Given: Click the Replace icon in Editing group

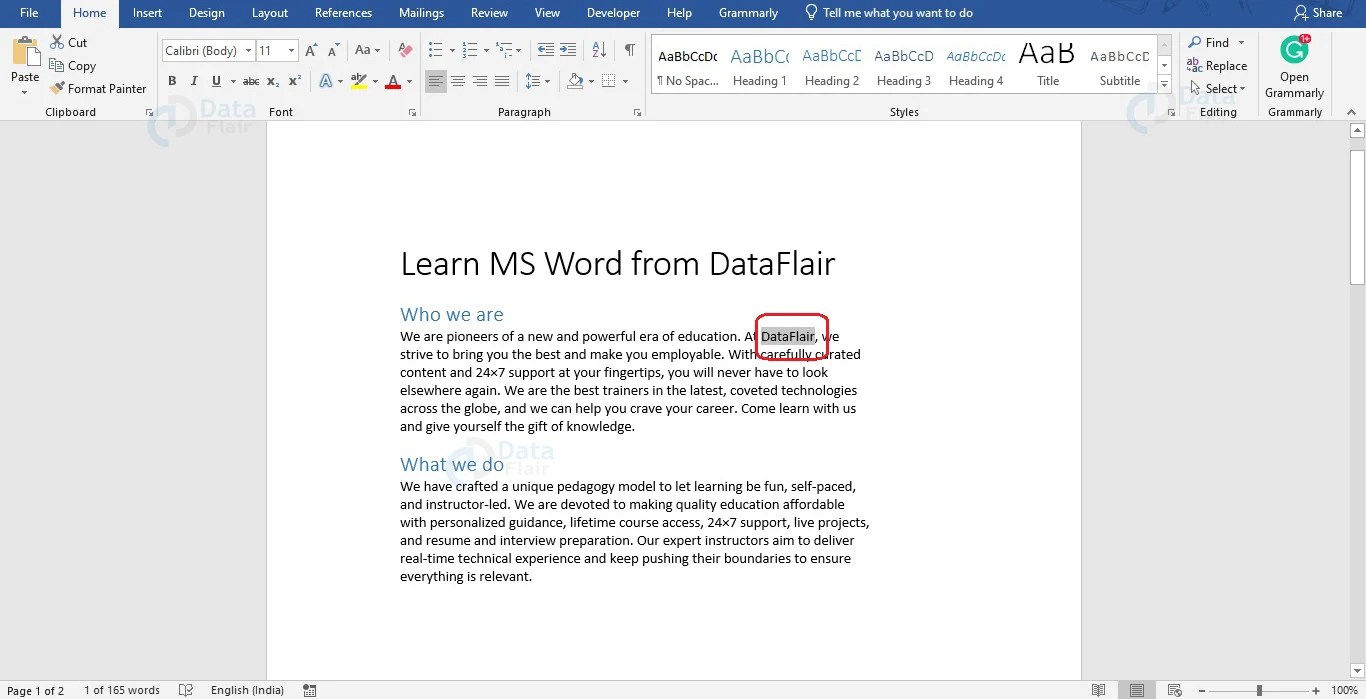Looking at the screenshot, I should (1217, 65).
